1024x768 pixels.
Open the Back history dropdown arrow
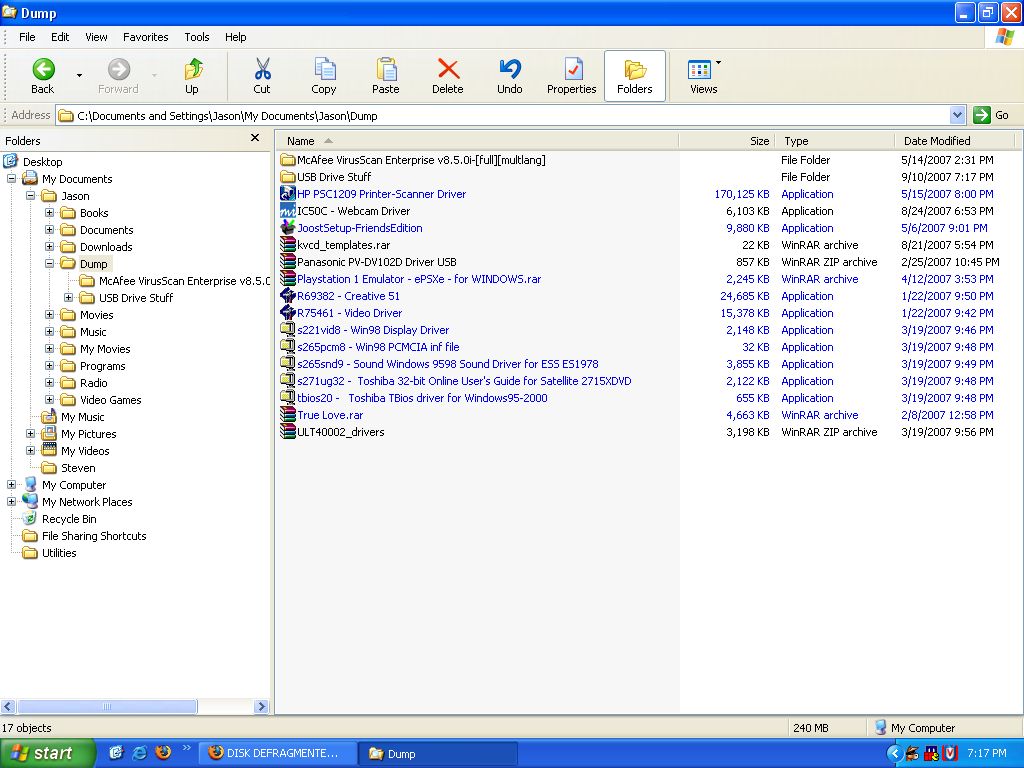79,76
